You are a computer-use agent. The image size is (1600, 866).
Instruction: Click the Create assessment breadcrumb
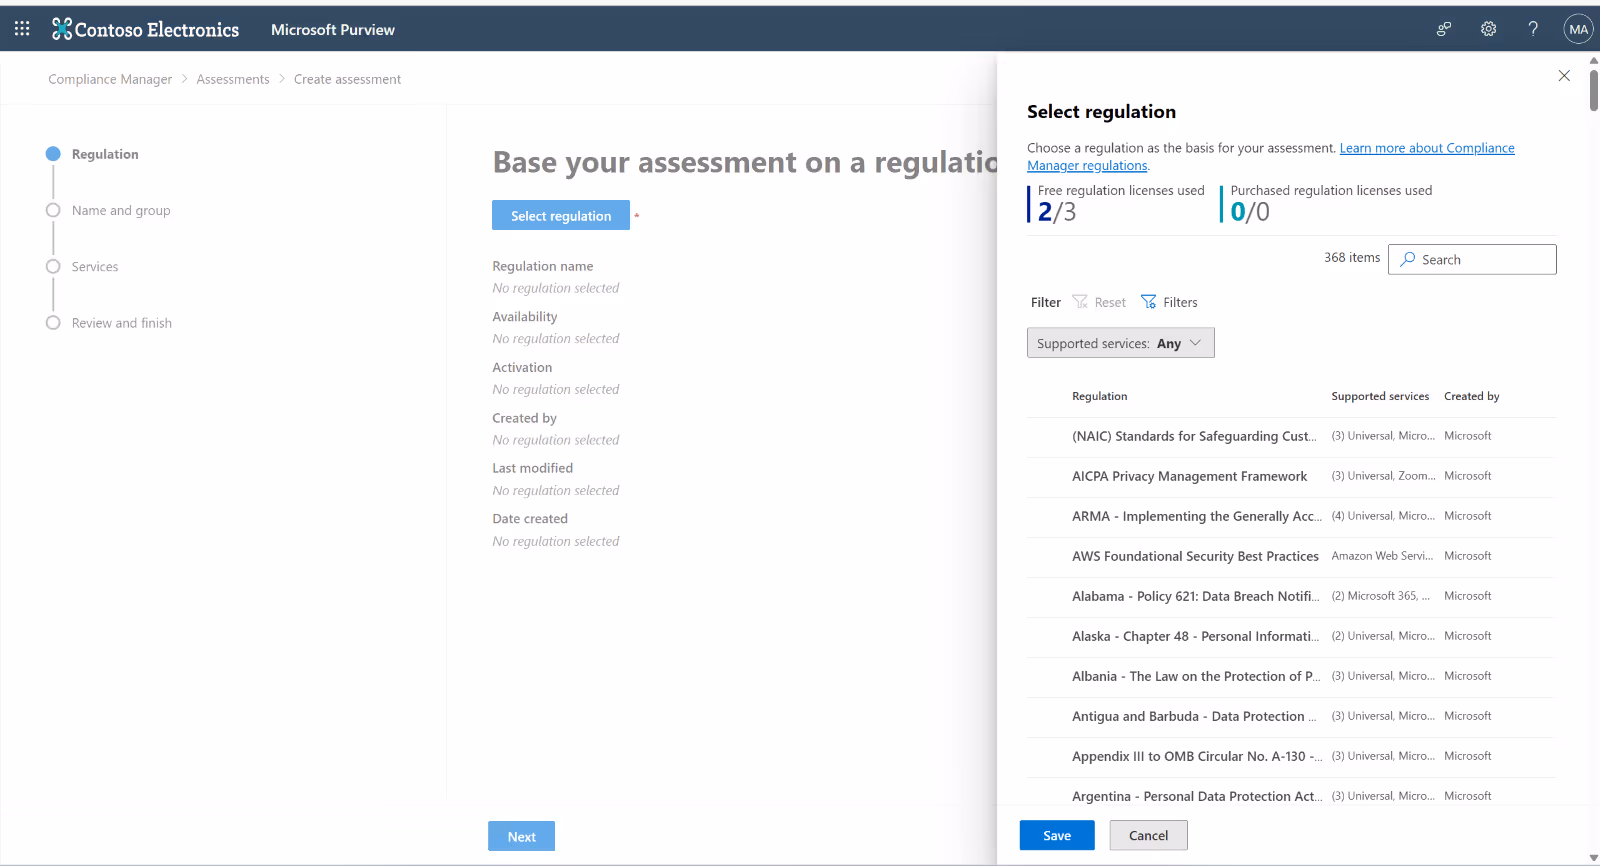pyautogui.click(x=347, y=79)
